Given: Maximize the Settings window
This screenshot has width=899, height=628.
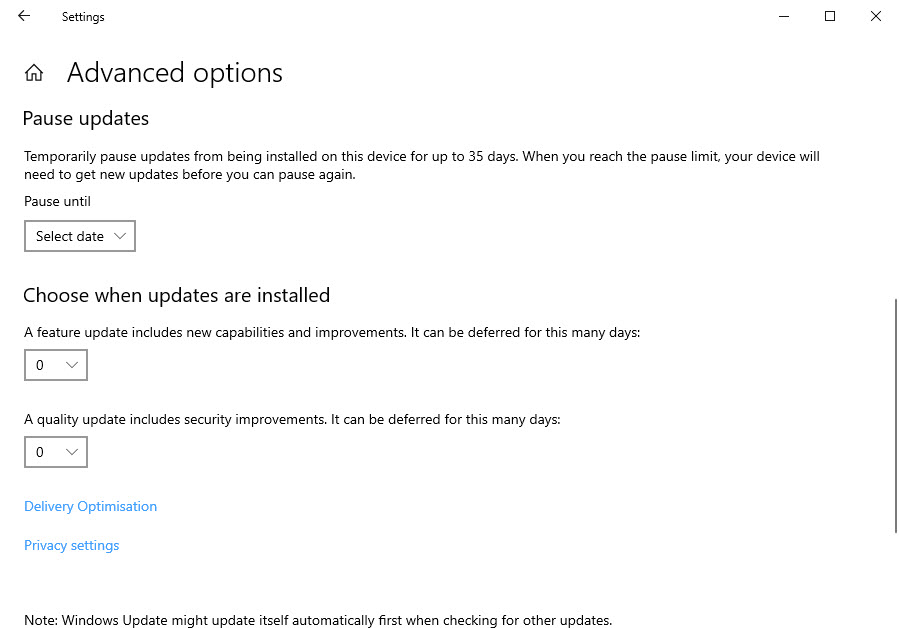Looking at the screenshot, I should [x=829, y=16].
